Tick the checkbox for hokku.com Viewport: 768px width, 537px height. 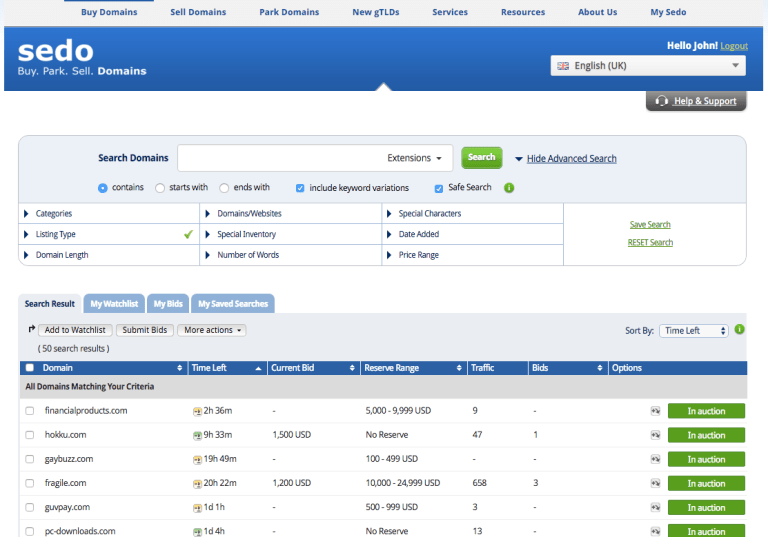click(x=30, y=435)
